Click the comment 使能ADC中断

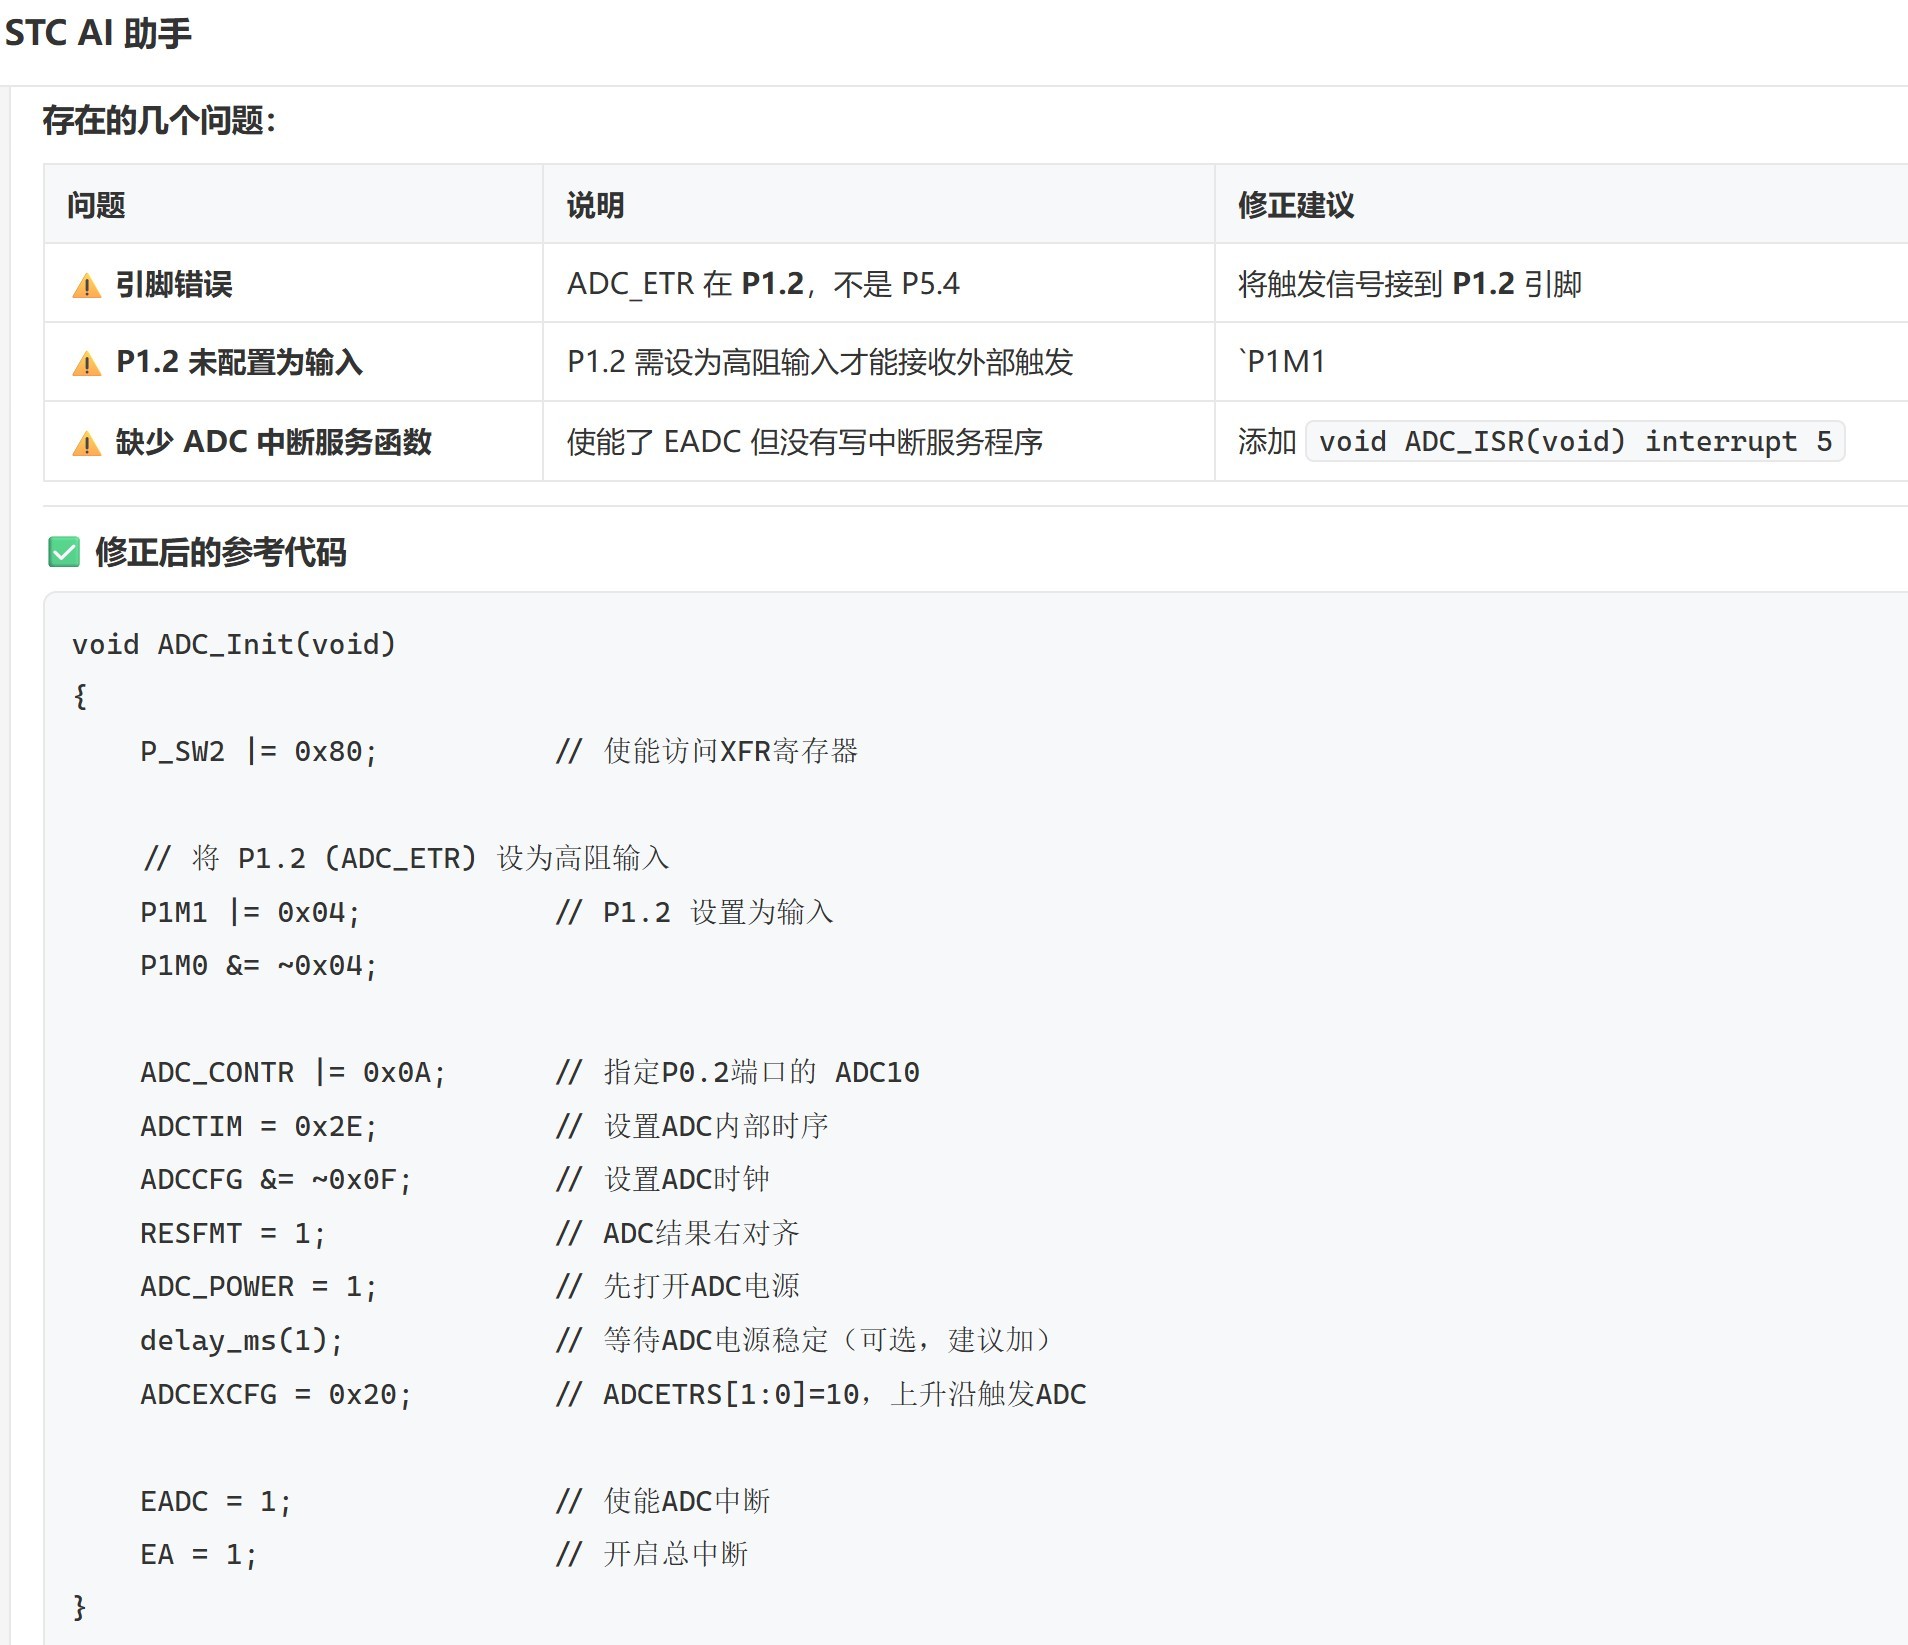coord(663,1501)
